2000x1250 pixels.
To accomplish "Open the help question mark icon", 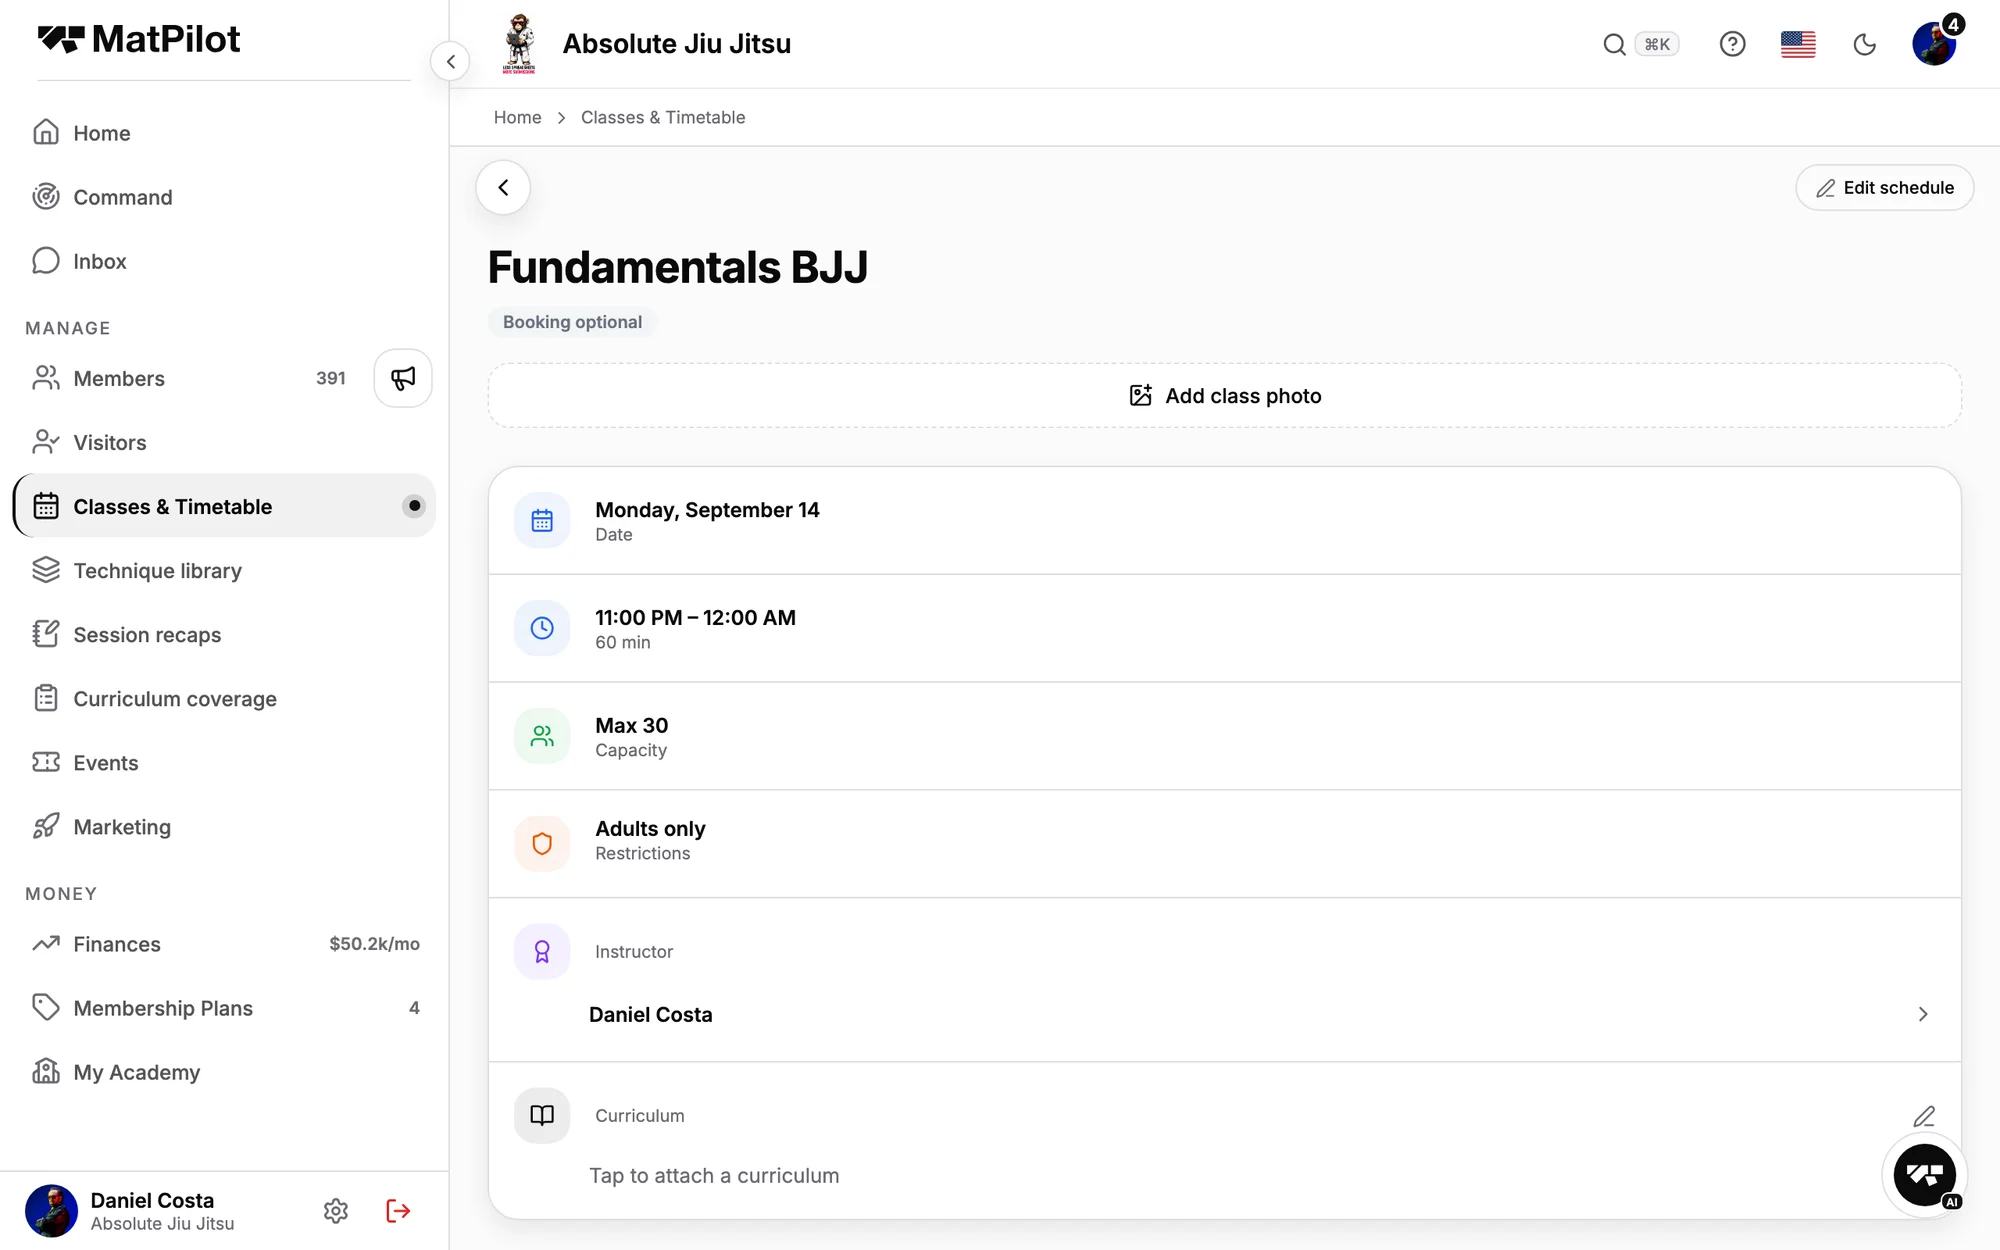I will (1732, 44).
